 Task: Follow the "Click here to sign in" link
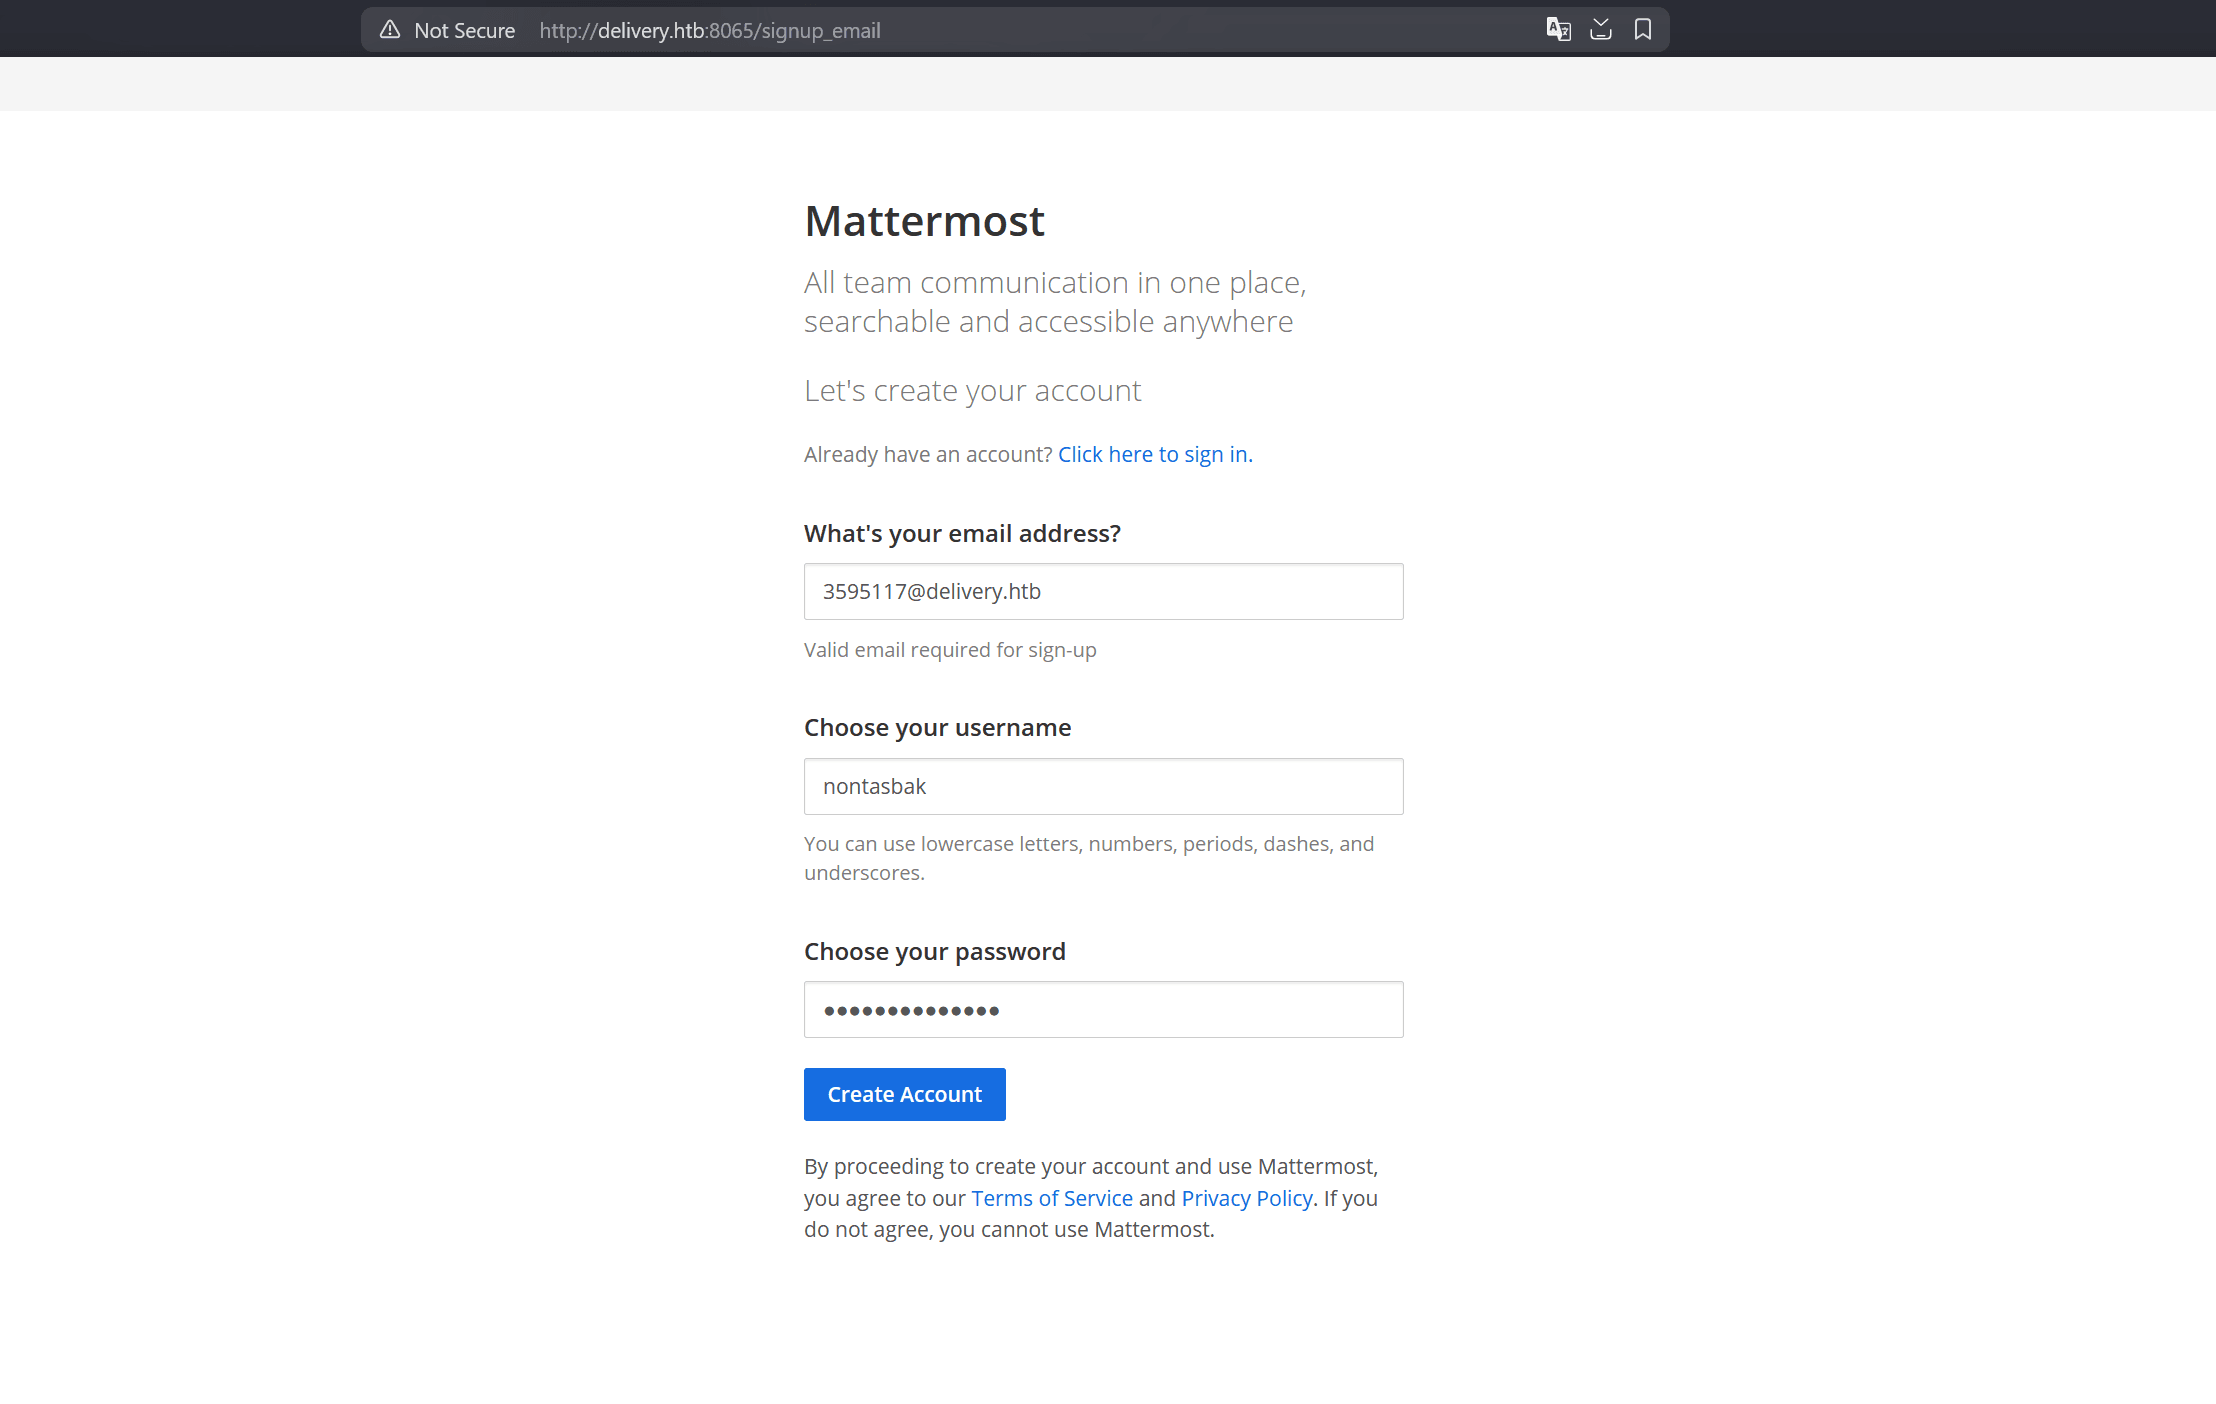[x=1154, y=455]
